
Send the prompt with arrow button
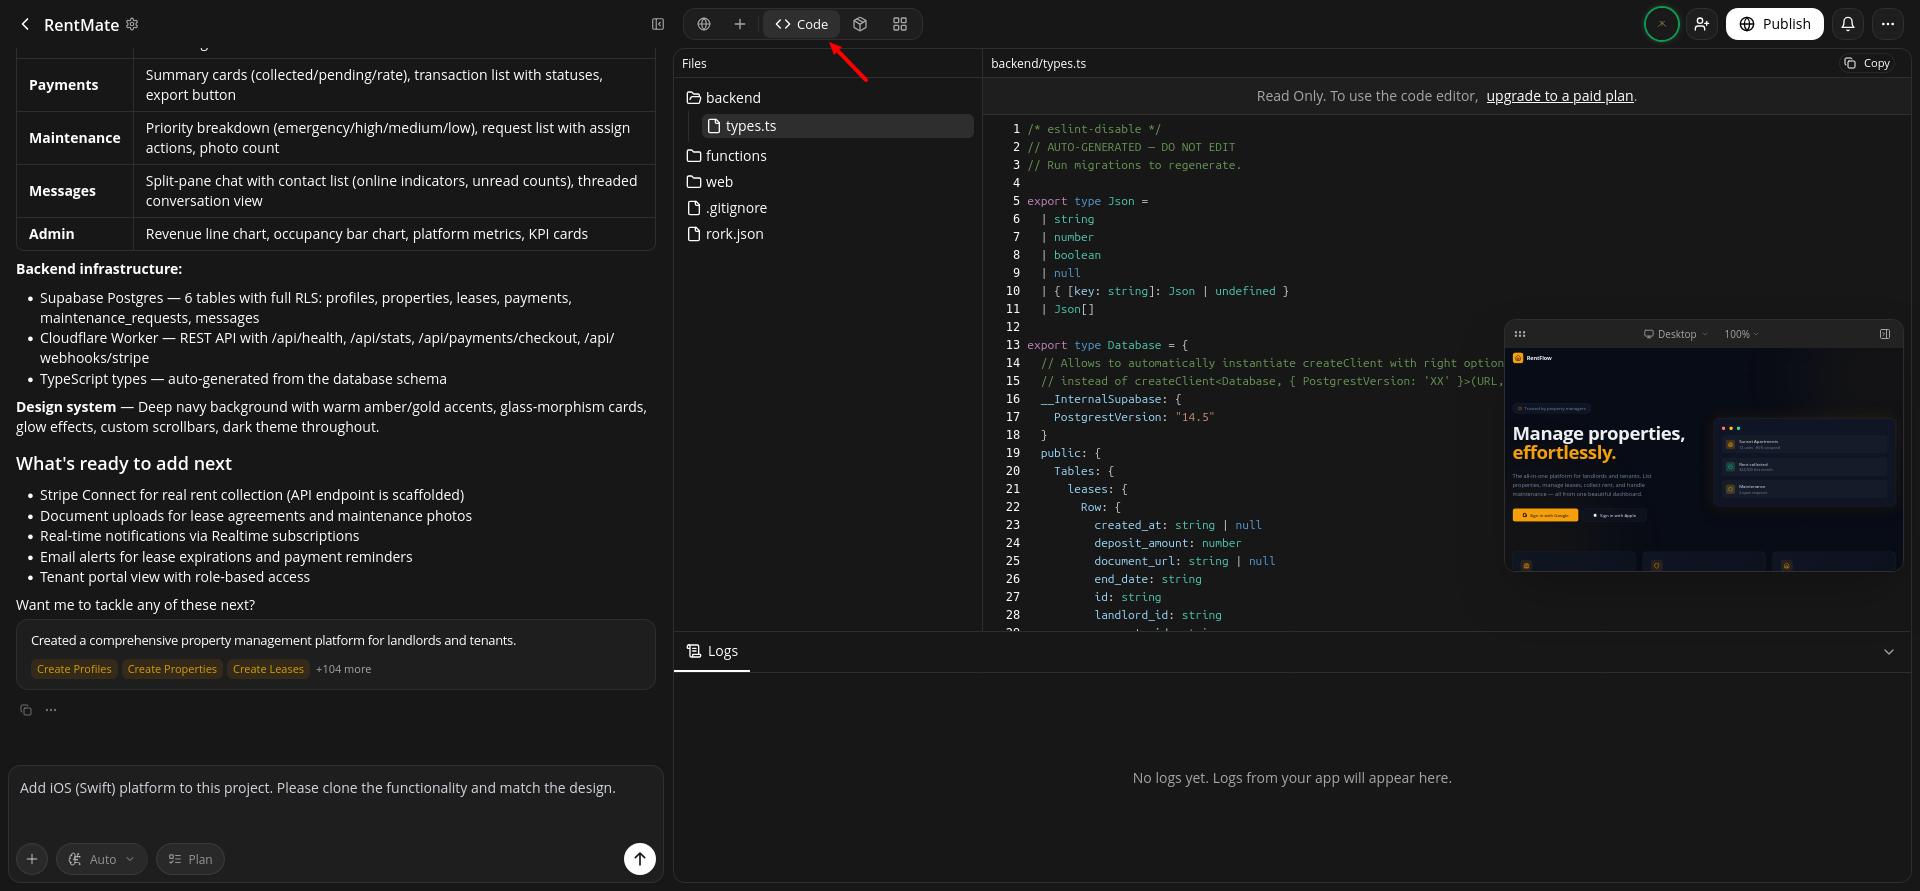(640, 858)
